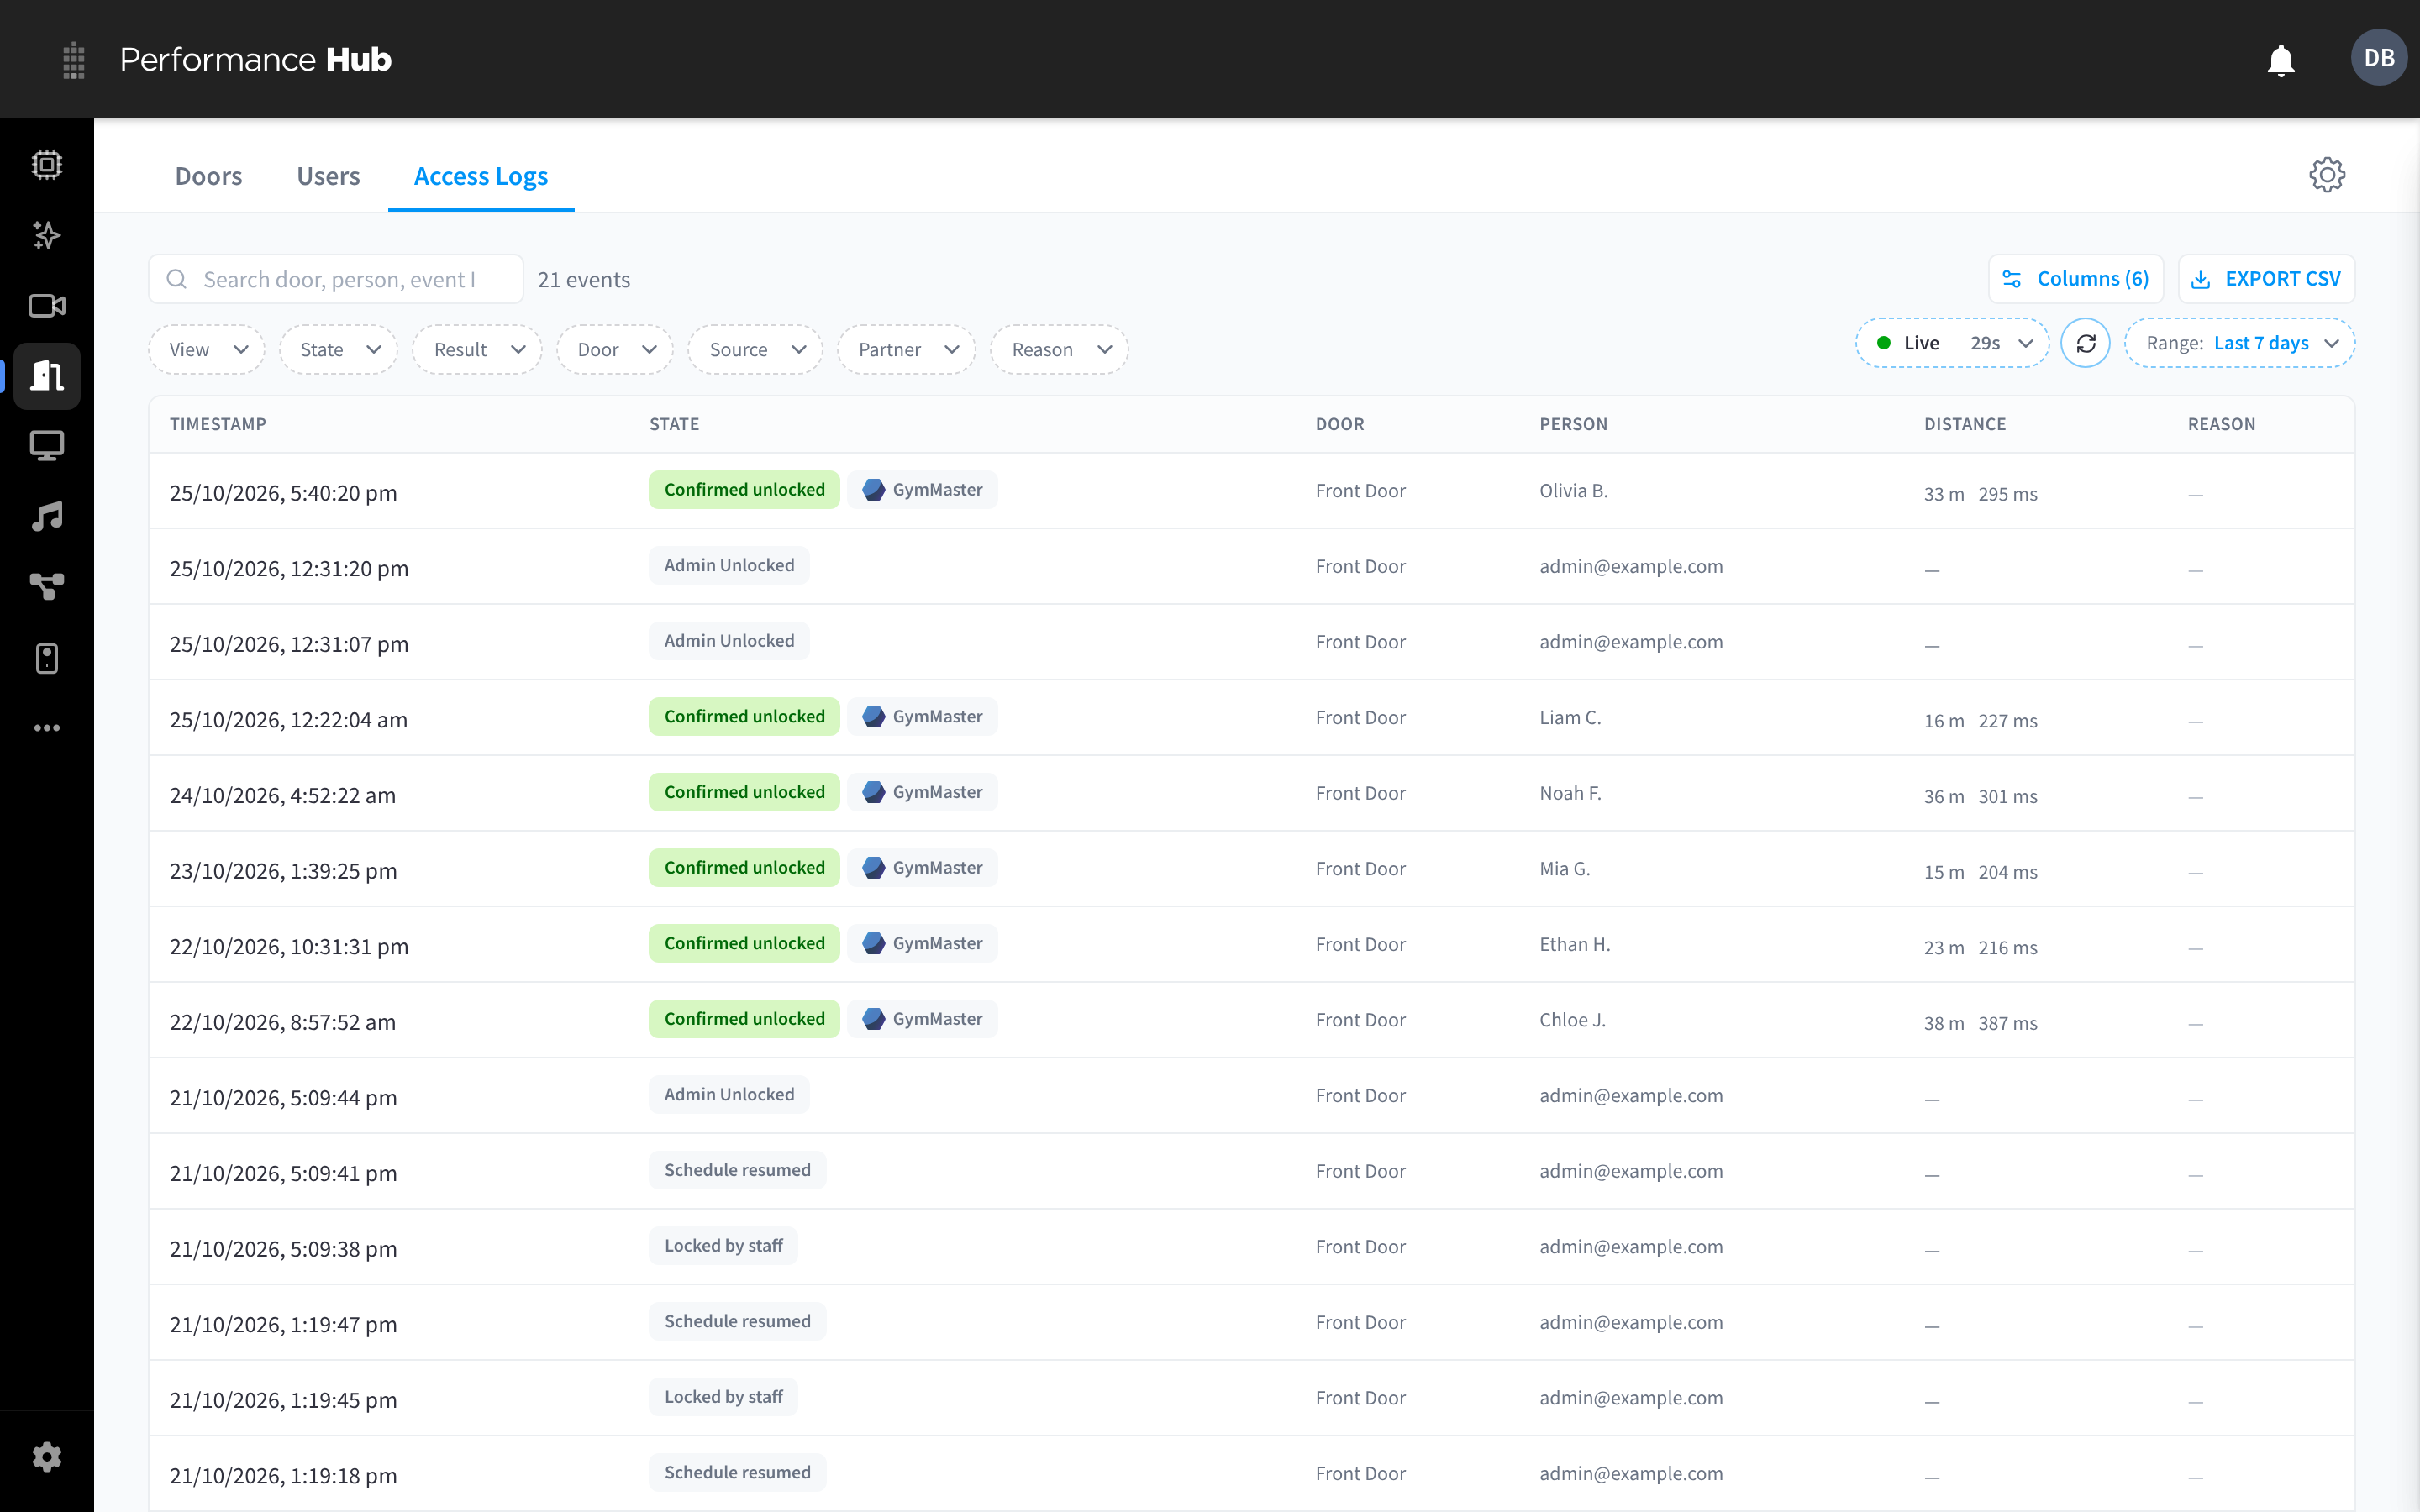Open the access logs settings gear
2420x1512 pixels.
click(x=2327, y=175)
